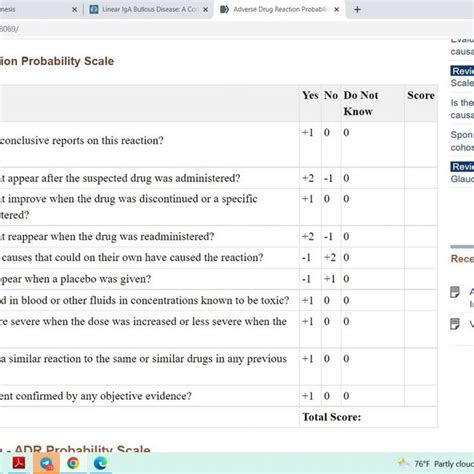Screen dimensions: 474x474
Task: Click the second Review badge in the sidebar
Action: coord(462,166)
